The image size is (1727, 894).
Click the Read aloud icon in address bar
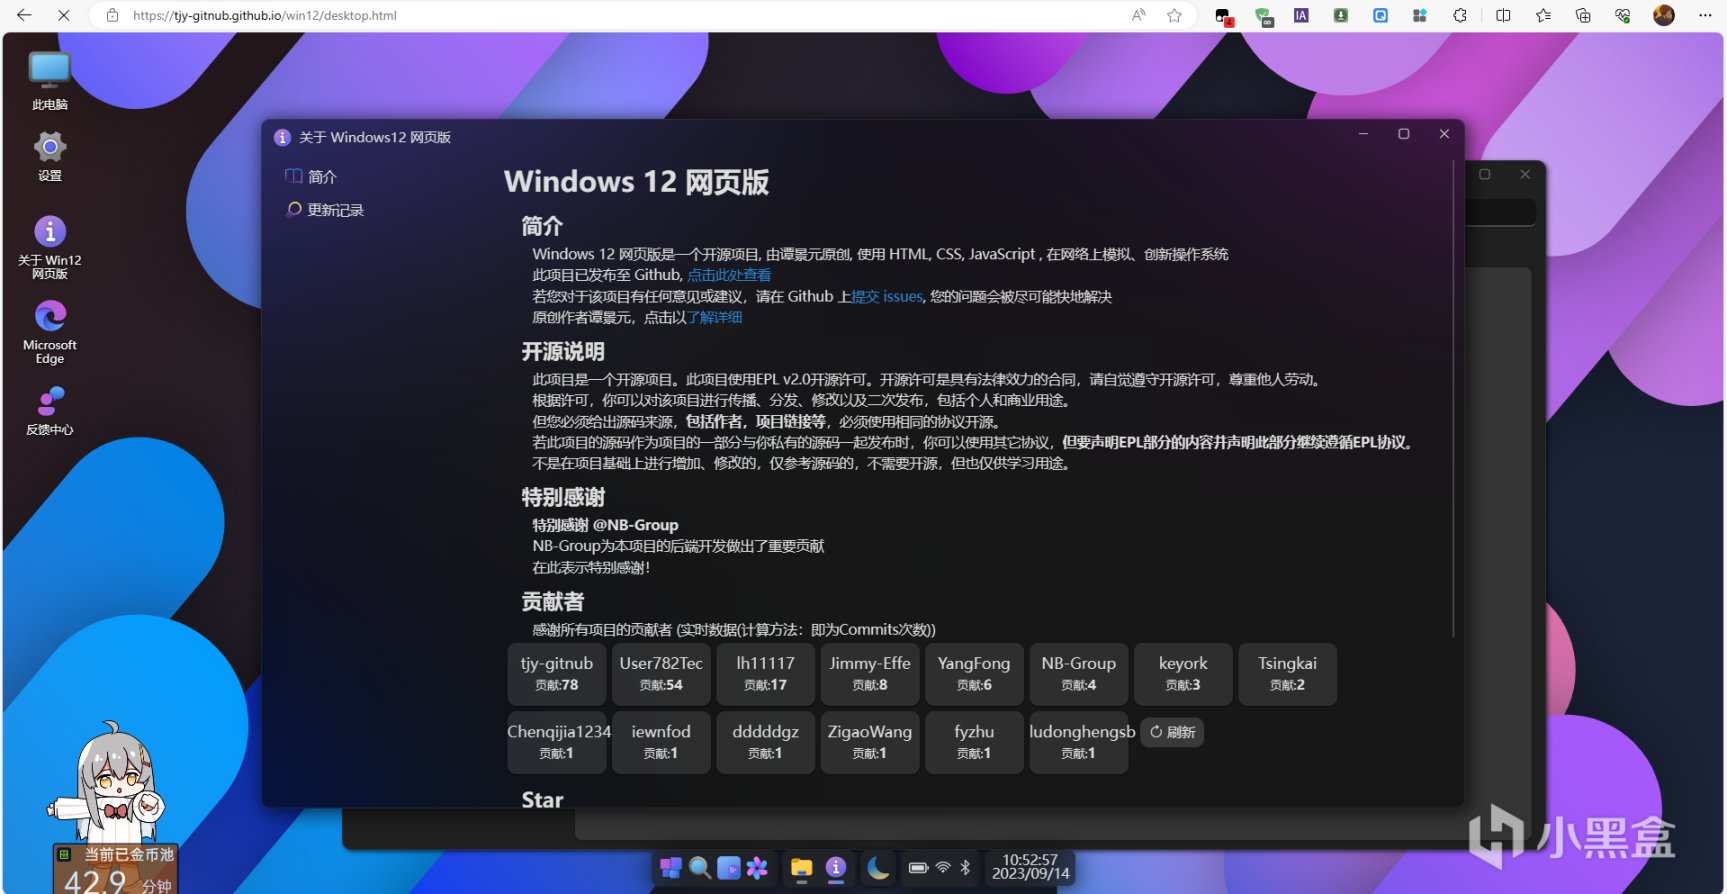[1138, 15]
